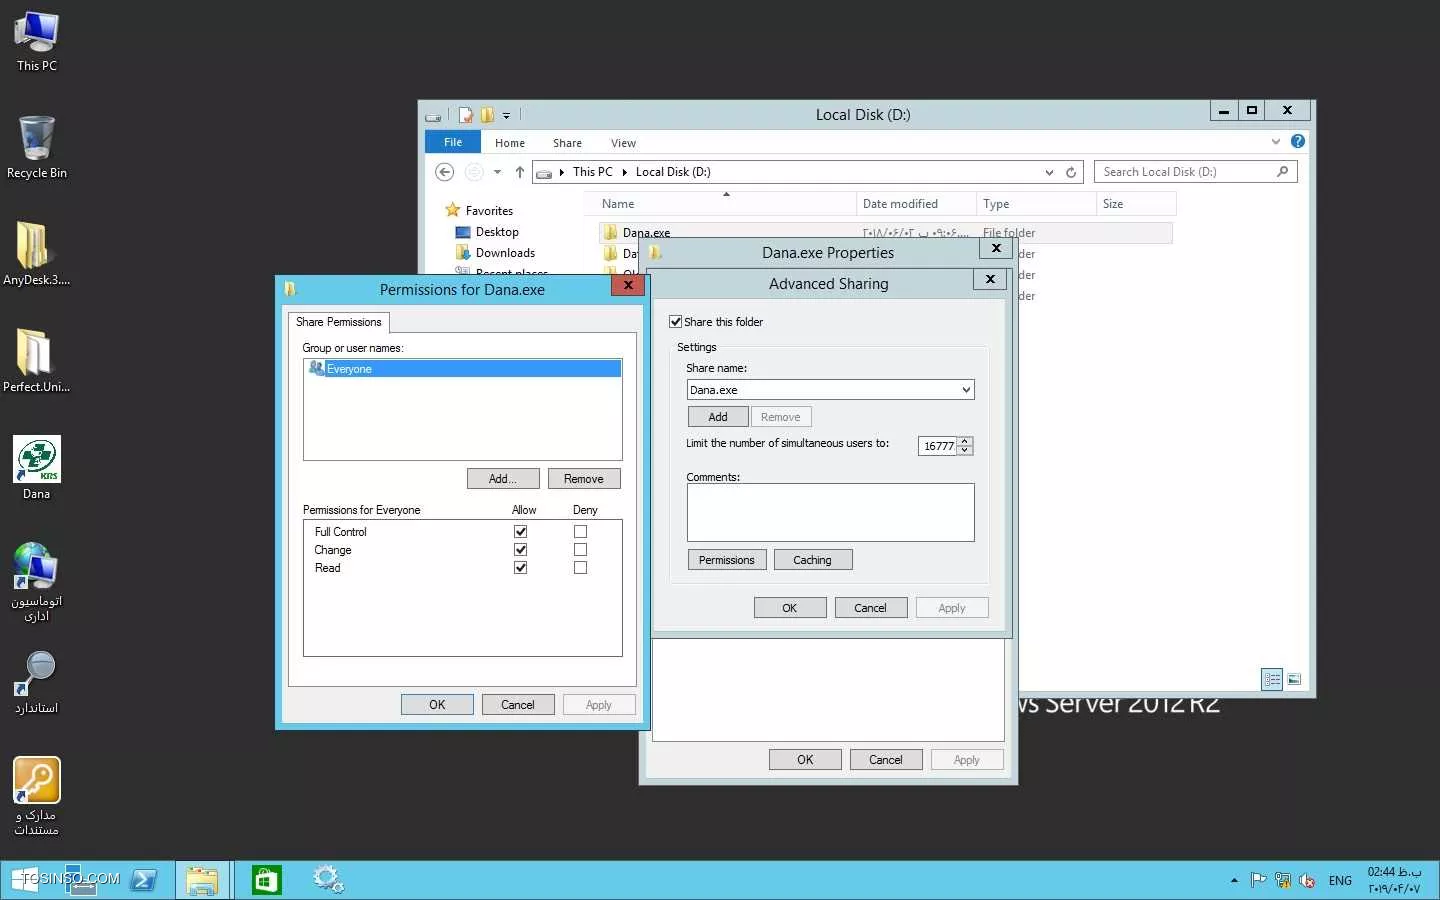1440x900 pixels.
Task: Select the Perfect.Uni folder on desktop
Action: click(x=37, y=361)
